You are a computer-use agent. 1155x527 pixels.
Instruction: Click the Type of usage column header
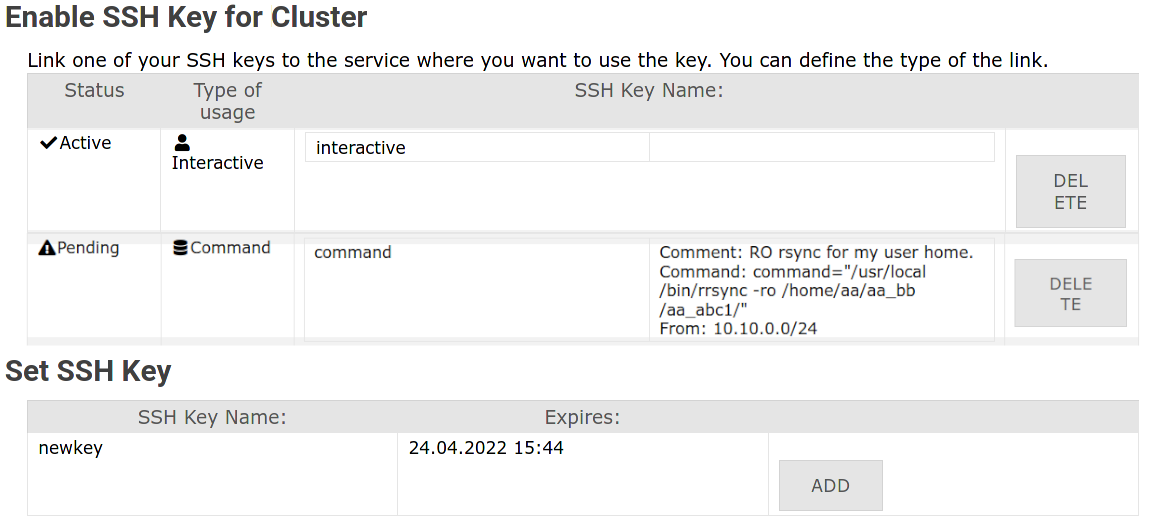tap(228, 101)
